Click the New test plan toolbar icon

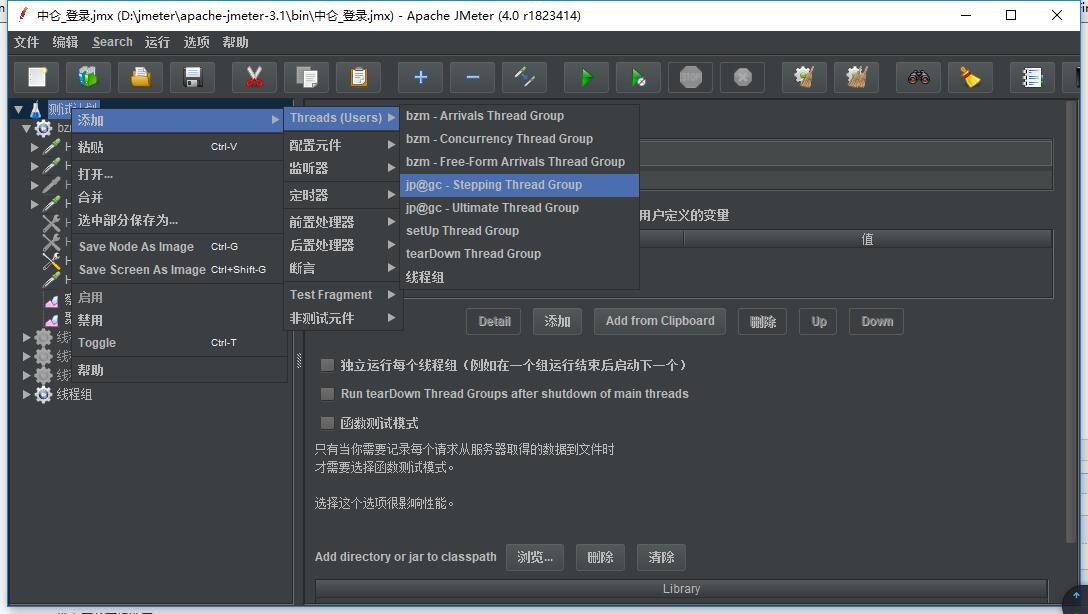[x=37, y=77]
